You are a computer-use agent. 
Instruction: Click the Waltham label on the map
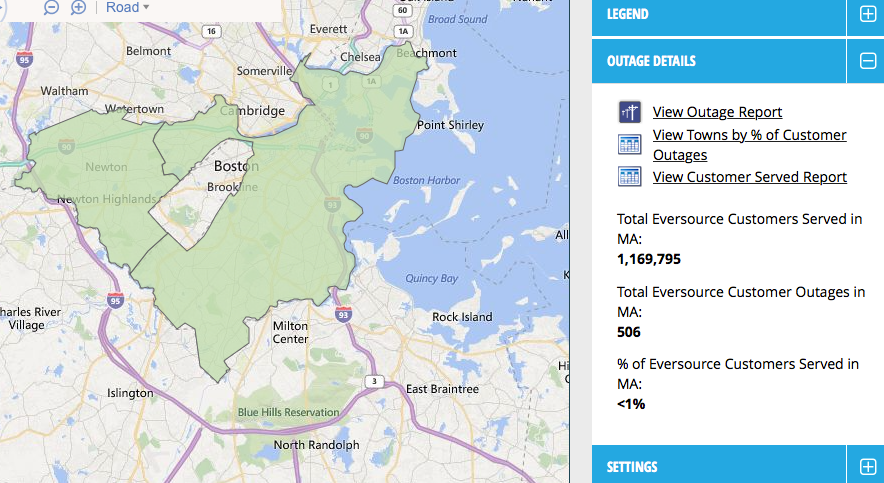[64, 91]
